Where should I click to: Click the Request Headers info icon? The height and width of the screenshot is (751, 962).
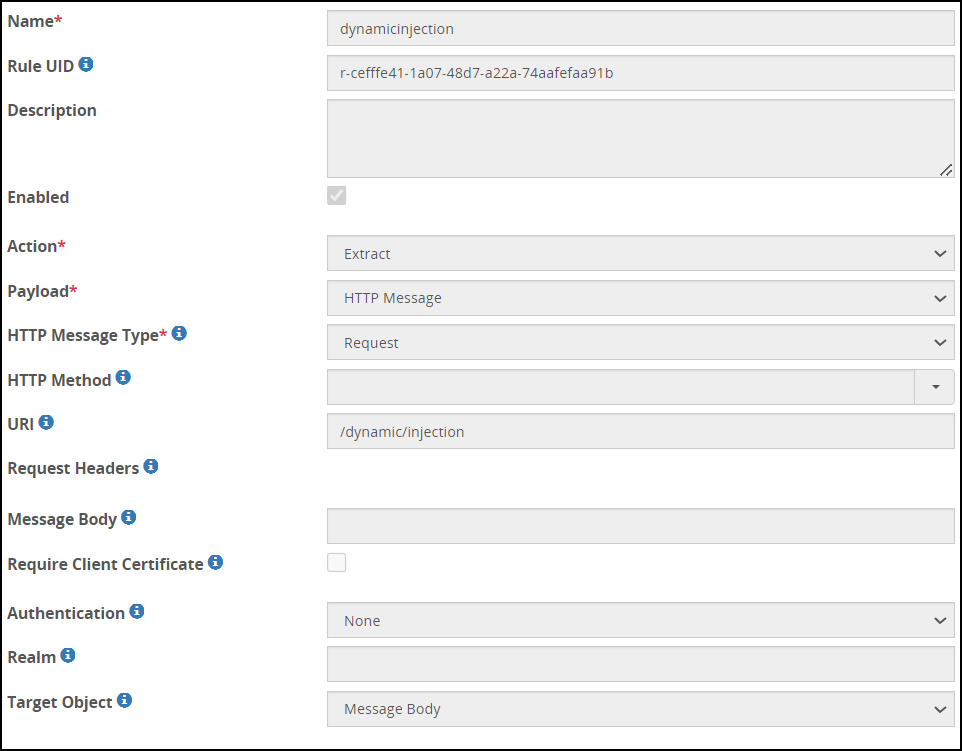tap(151, 467)
